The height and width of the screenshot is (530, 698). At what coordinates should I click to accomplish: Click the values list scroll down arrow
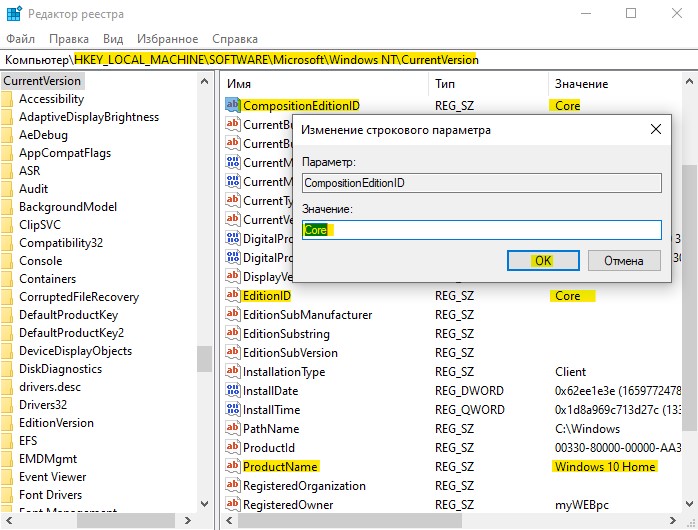(689, 504)
